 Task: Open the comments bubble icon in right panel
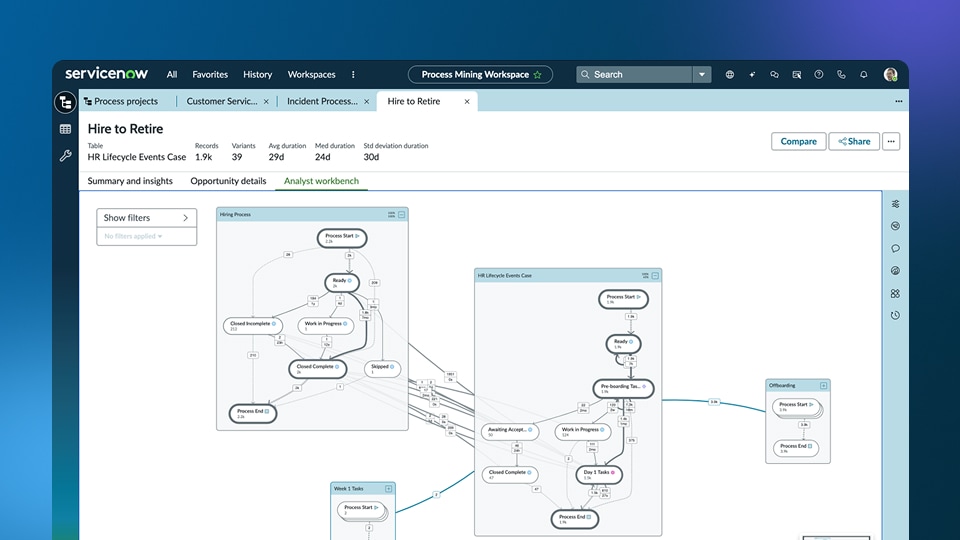click(895, 249)
